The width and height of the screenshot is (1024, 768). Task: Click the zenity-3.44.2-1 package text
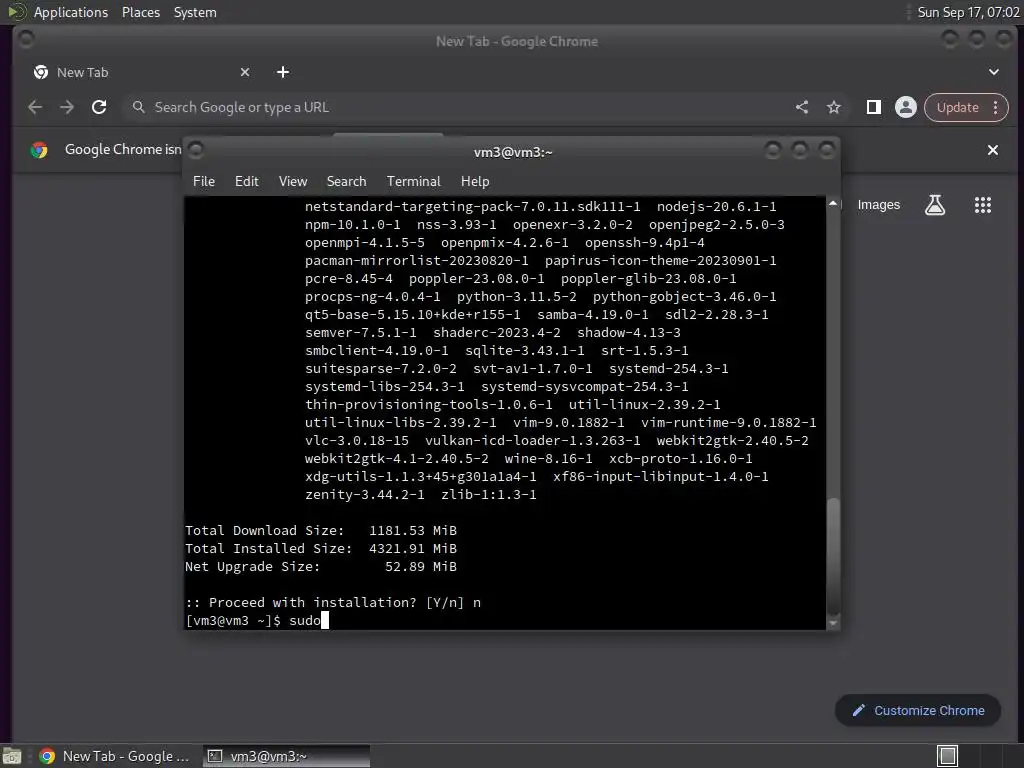364,495
